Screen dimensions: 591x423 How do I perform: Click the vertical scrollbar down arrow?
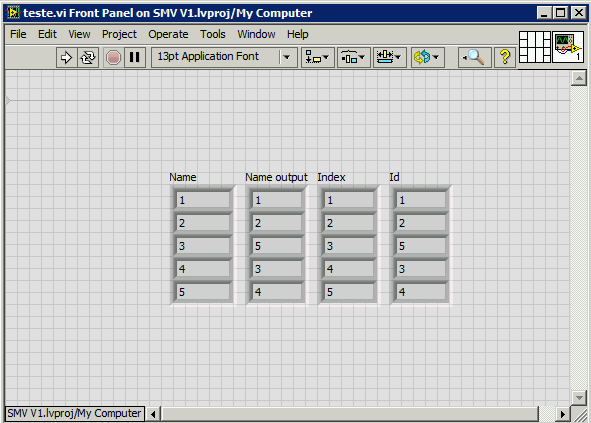pyautogui.click(x=579, y=397)
